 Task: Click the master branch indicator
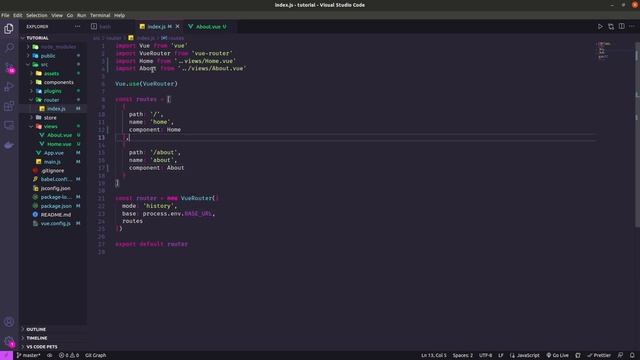click(x=28, y=356)
